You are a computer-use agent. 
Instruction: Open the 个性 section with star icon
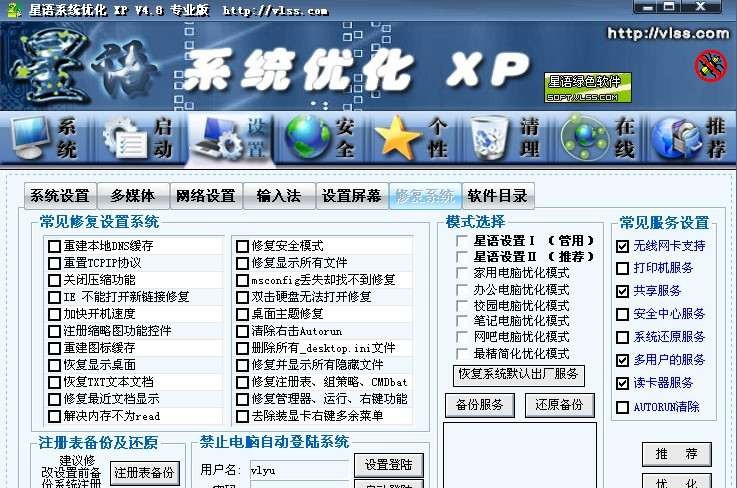click(414, 138)
